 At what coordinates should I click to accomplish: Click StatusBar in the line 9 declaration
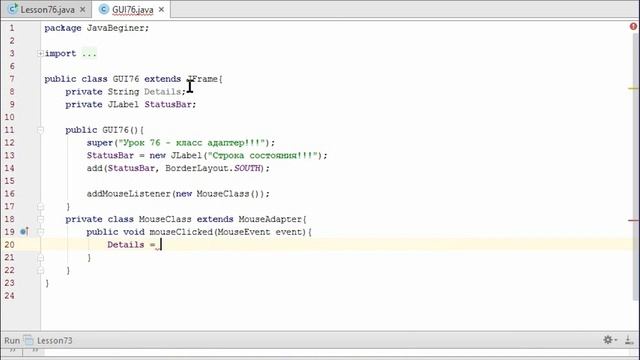pos(168,104)
